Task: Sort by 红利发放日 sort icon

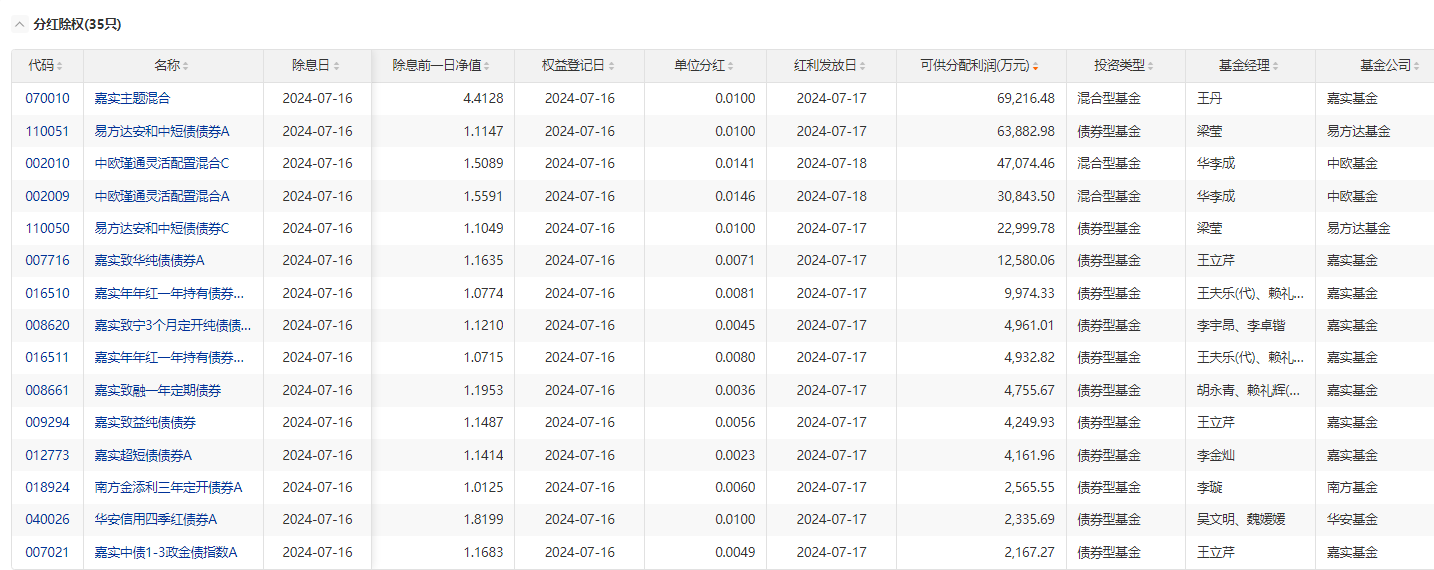Action: click(x=864, y=66)
